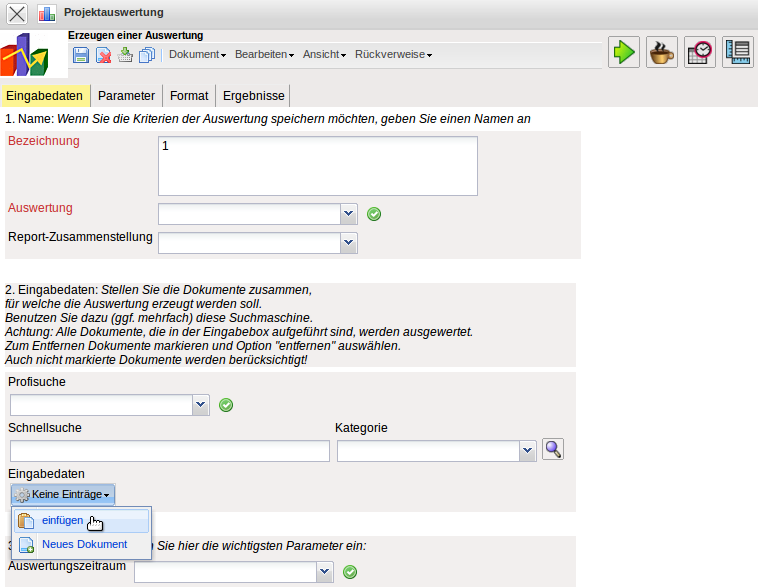Open the Dokument menu
Screen dimensions: 758x587
(x=197, y=55)
